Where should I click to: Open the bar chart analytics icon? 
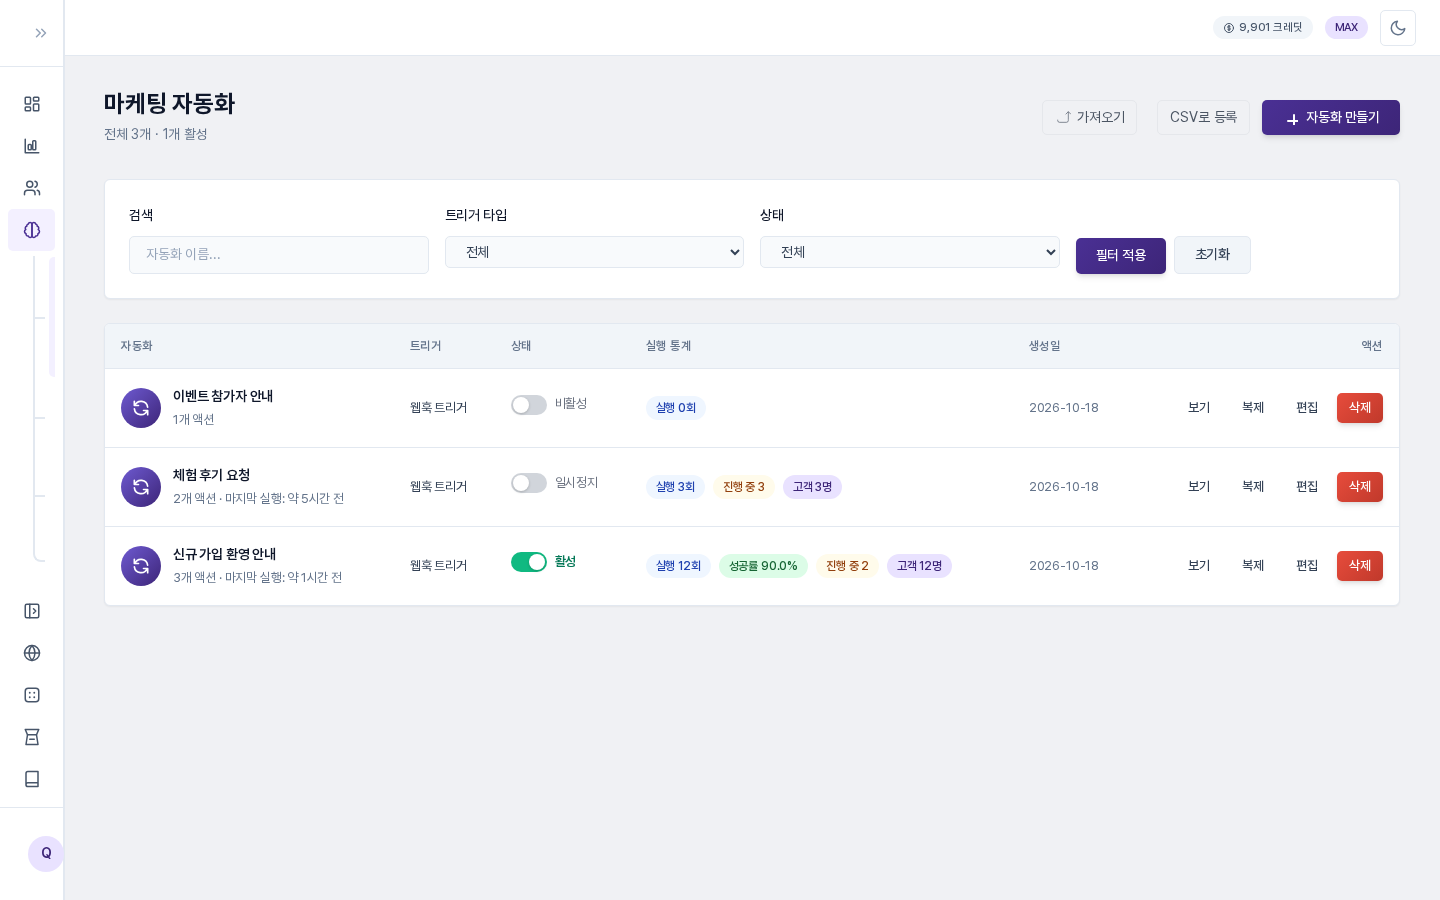pyautogui.click(x=32, y=146)
